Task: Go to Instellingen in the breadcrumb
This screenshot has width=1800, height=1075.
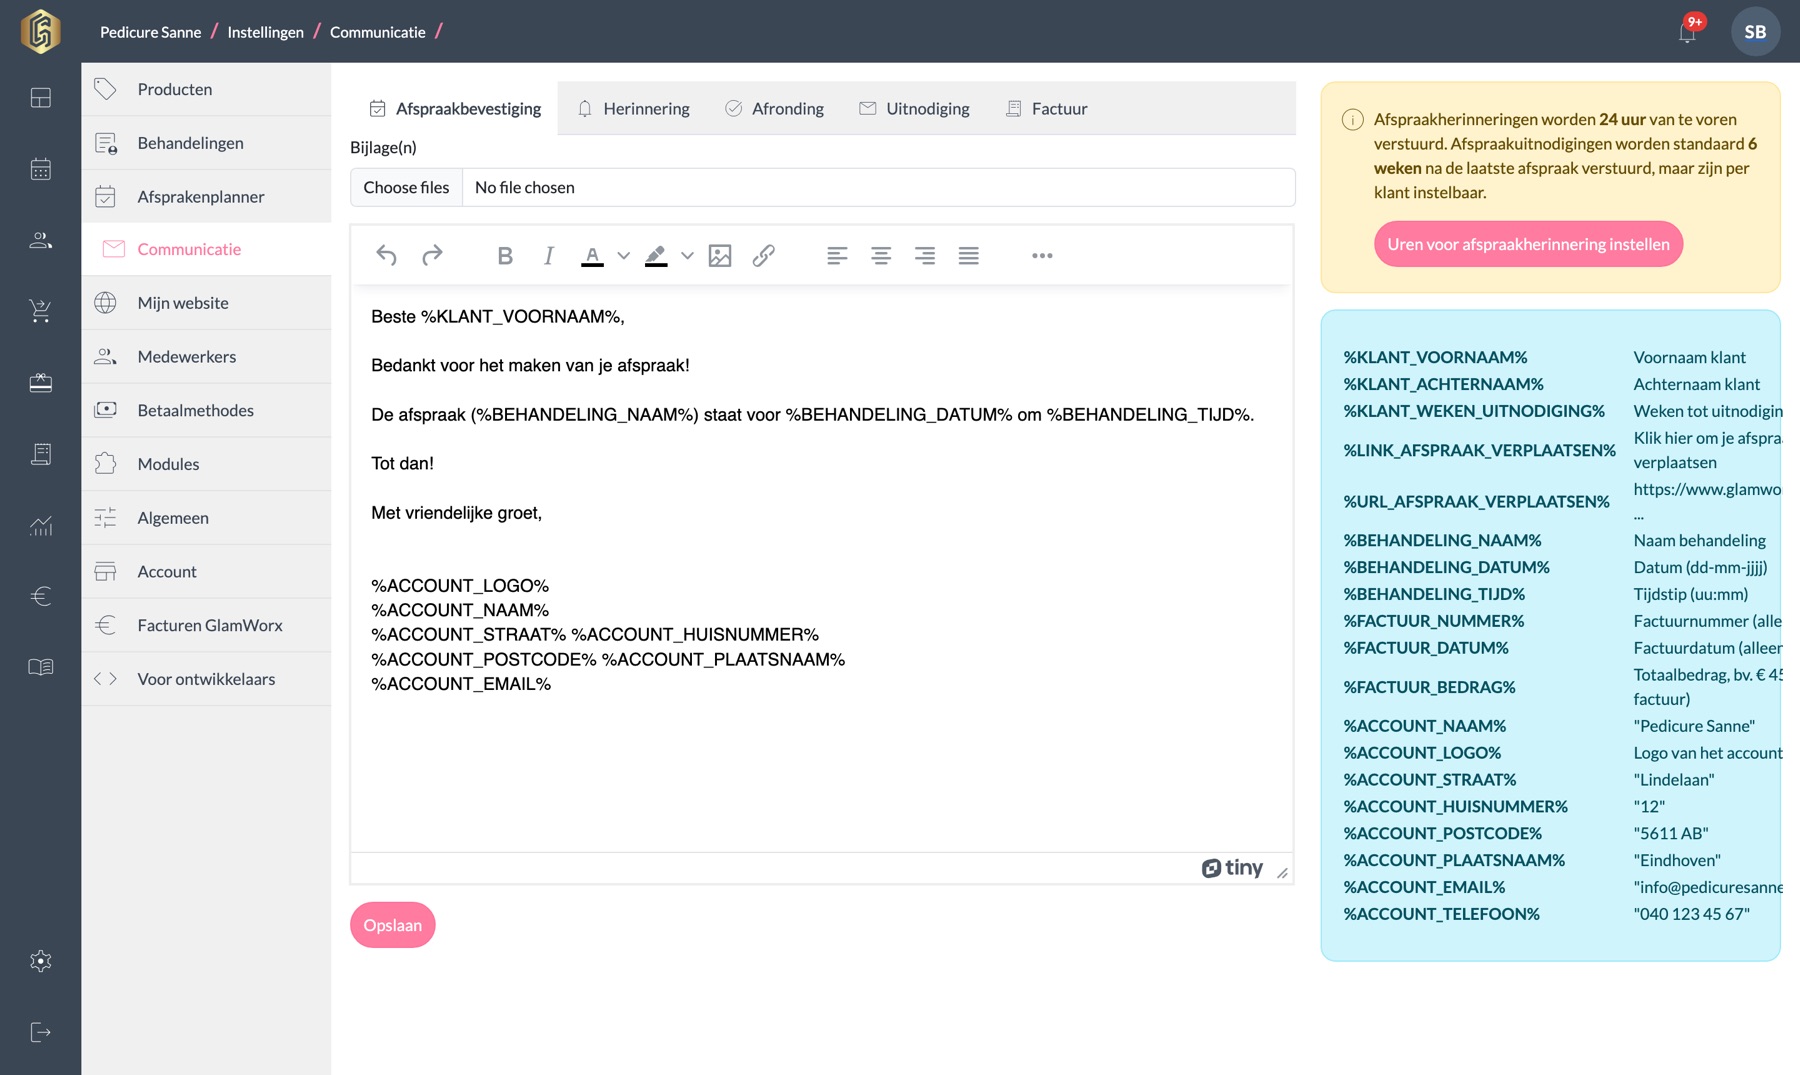Action: 265,32
